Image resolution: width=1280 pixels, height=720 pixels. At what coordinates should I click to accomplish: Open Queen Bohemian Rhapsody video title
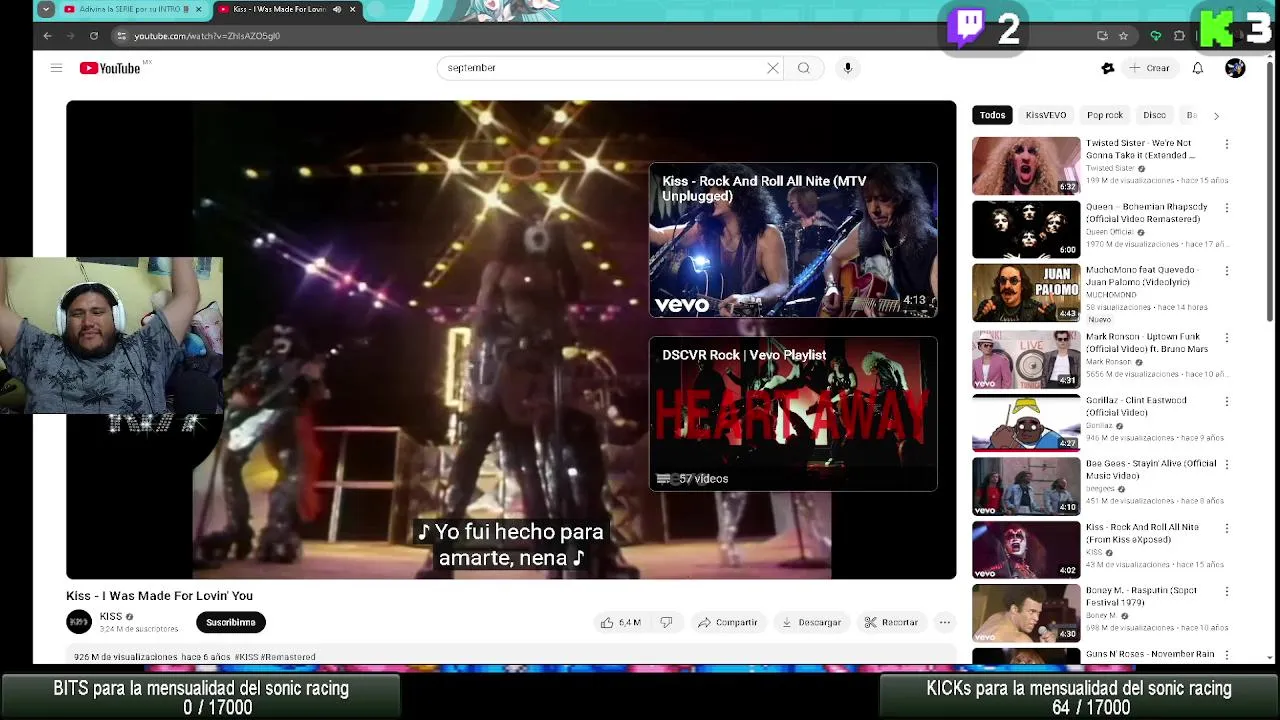coord(1147,213)
